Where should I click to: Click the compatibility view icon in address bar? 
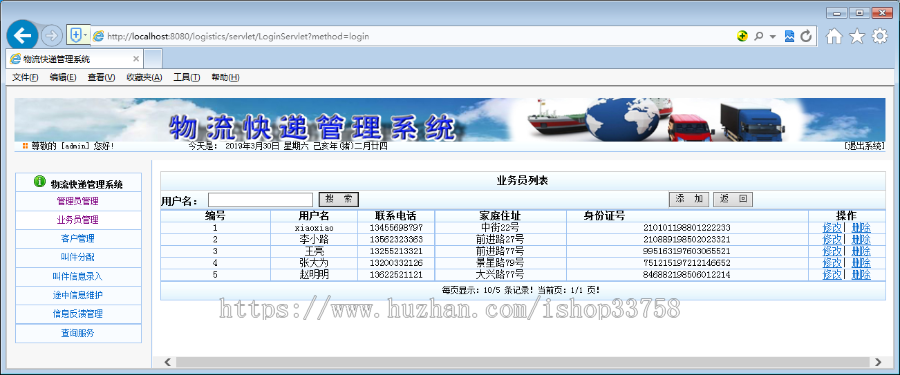(789, 36)
